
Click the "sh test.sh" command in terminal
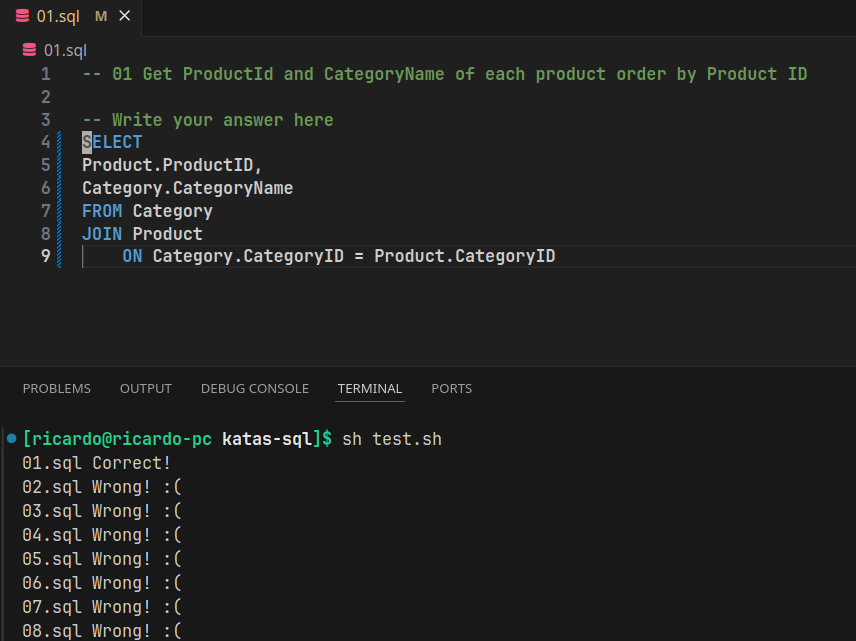click(391, 439)
